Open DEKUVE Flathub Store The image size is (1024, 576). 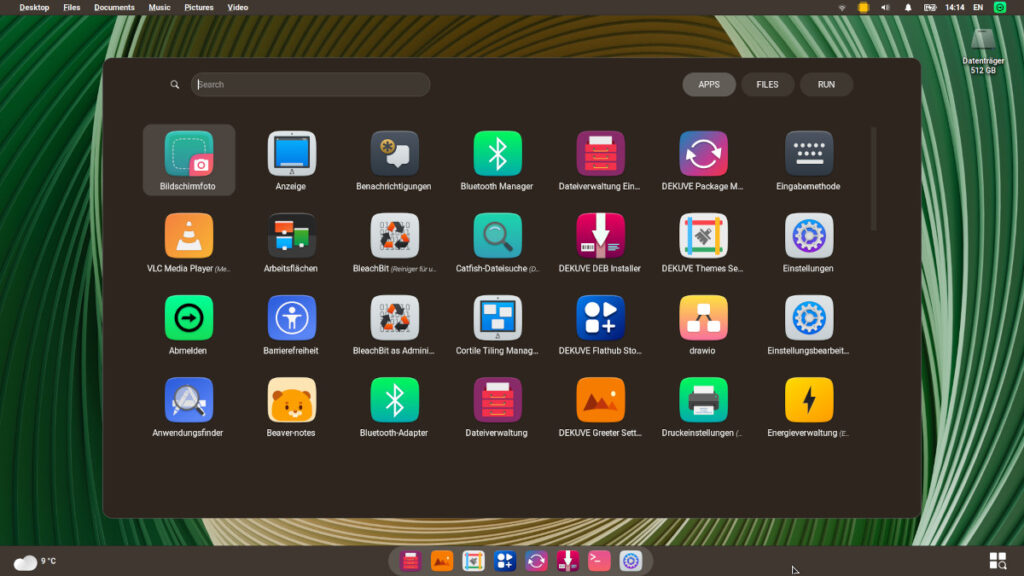[x=600, y=318]
